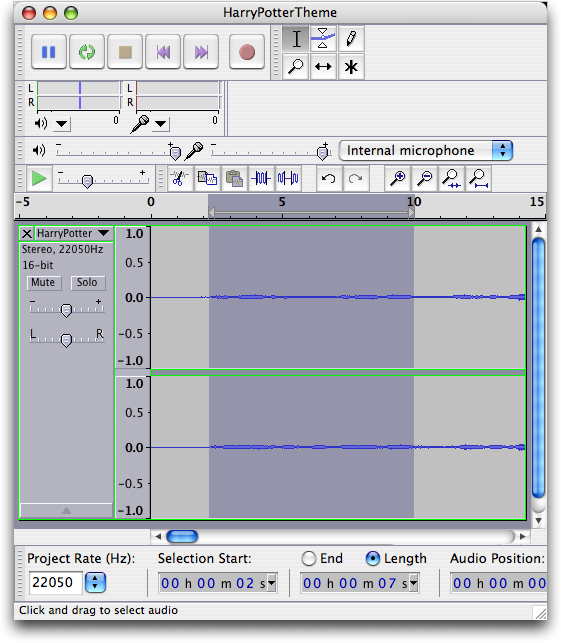Click the Project Rate 22050 field

pyautogui.click(x=55, y=582)
